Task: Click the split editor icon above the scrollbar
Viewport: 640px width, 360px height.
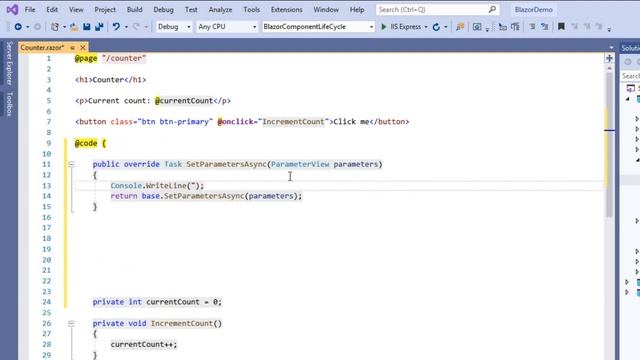Action: (x=609, y=58)
